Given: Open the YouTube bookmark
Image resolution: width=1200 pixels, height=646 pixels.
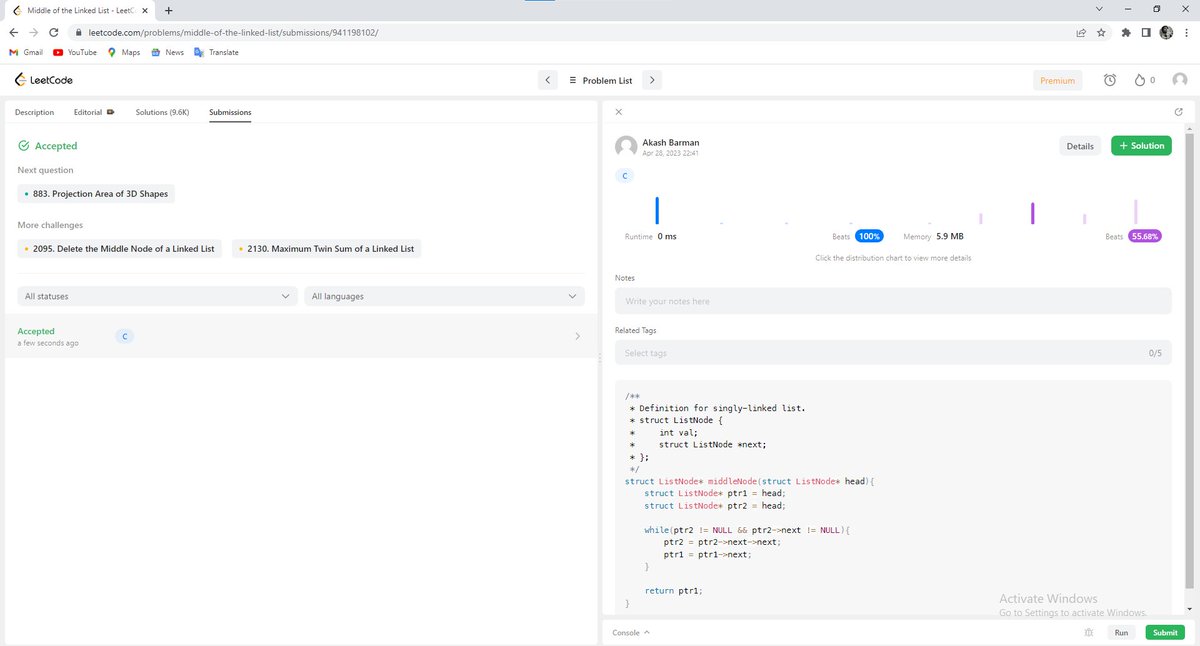Looking at the screenshot, I should [x=75, y=52].
